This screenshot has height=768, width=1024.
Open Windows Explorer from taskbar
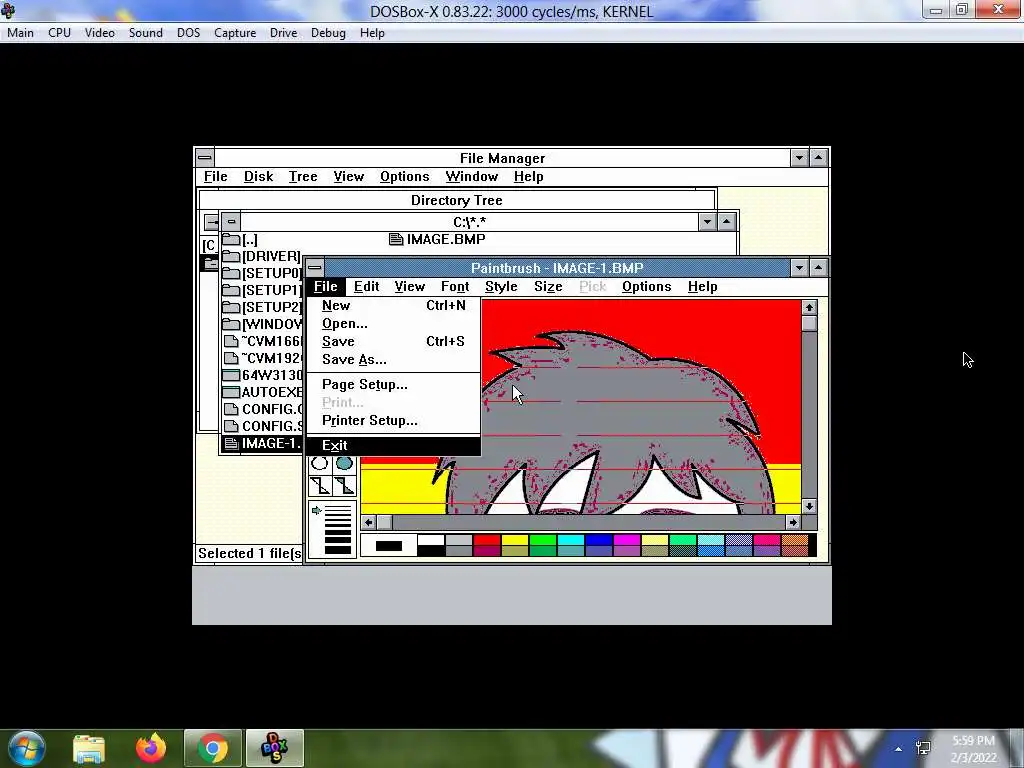[x=89, y=748]
